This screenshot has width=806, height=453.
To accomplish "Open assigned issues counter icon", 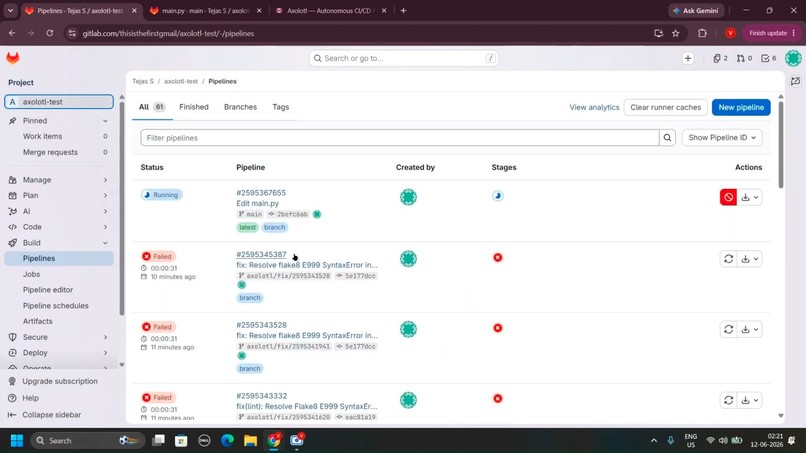I will tap(720, 58).
